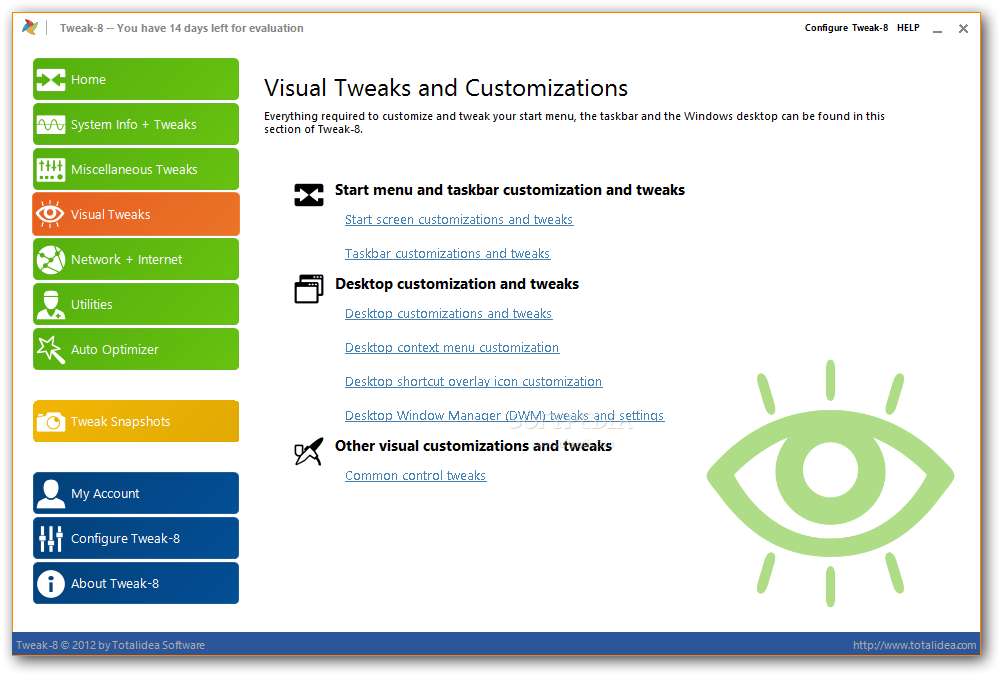Image resolution: width=1001 pixels, height=676 pixels.
Task: Click the 'Visual Tweaks and Customizations' title
Action: [x=446, y=87]
